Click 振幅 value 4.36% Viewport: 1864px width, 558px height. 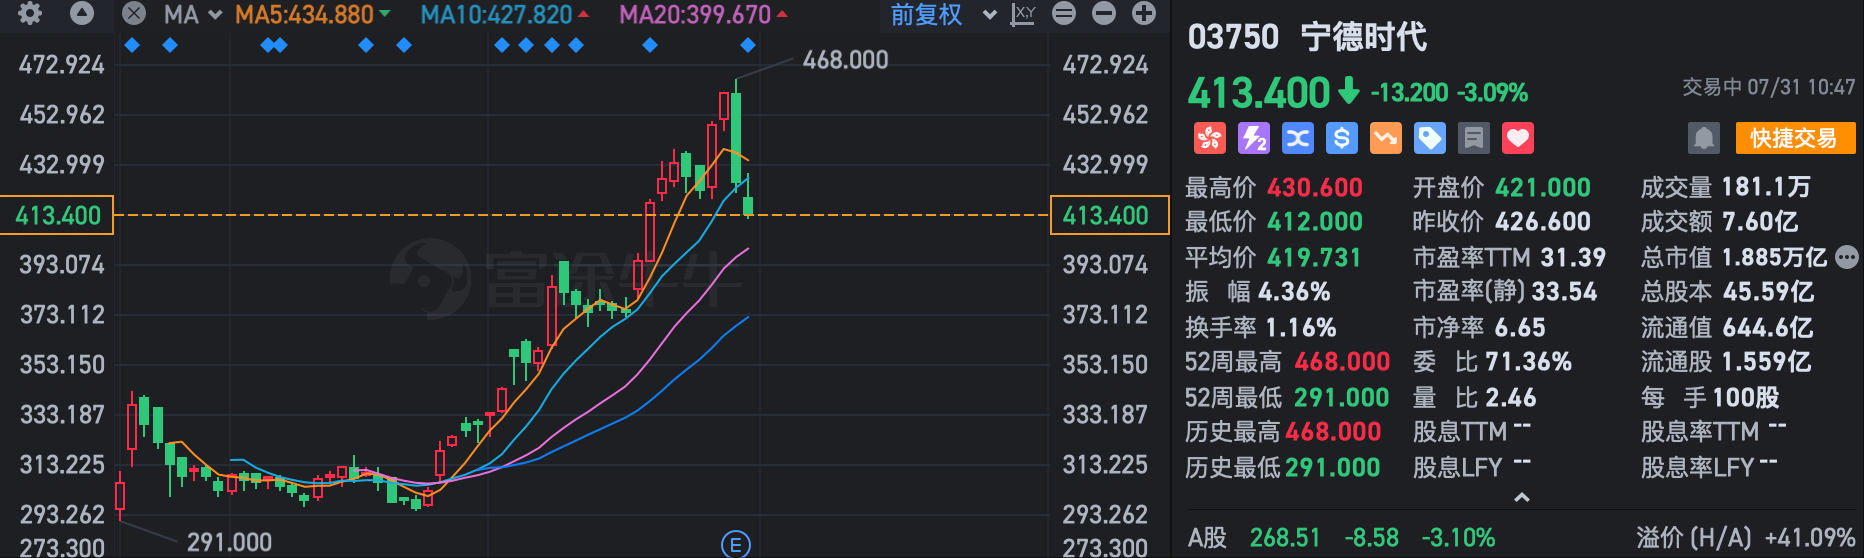coord(1294,291)
